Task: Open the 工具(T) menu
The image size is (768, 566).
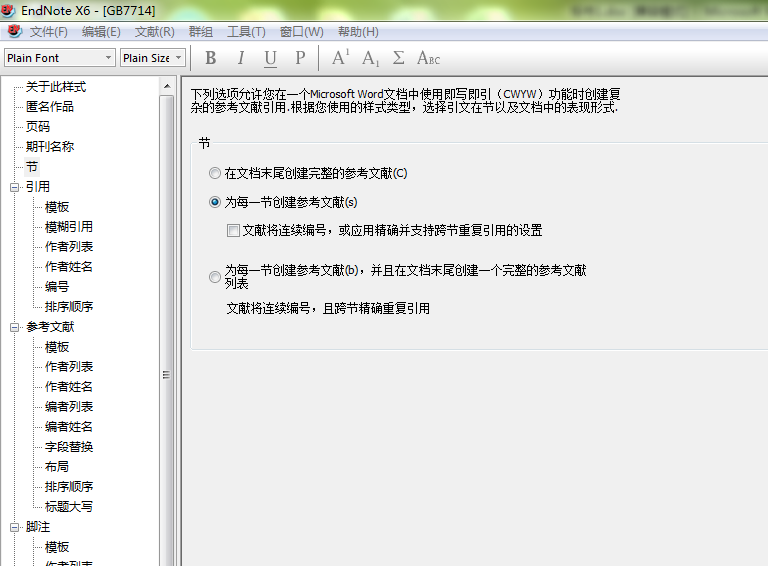Action: coord(246,32)
